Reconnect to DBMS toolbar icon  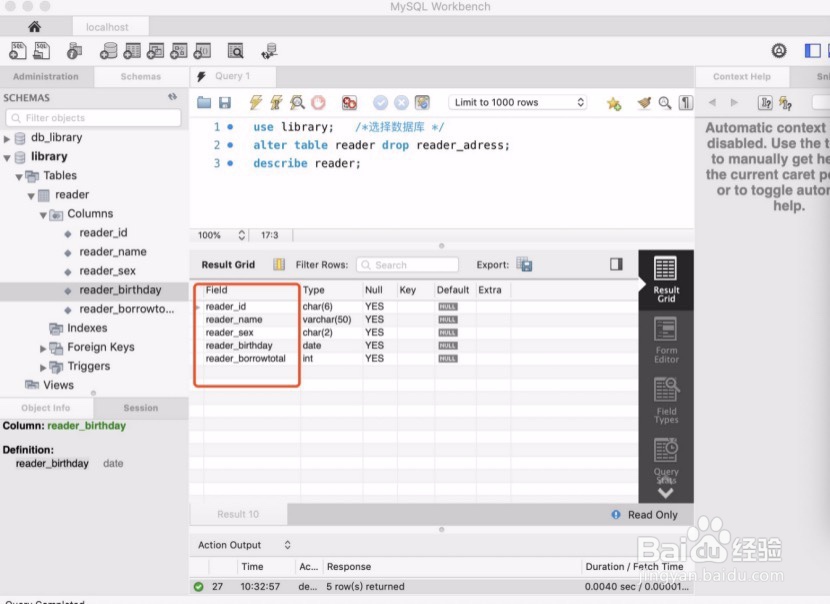click(269, 51)
